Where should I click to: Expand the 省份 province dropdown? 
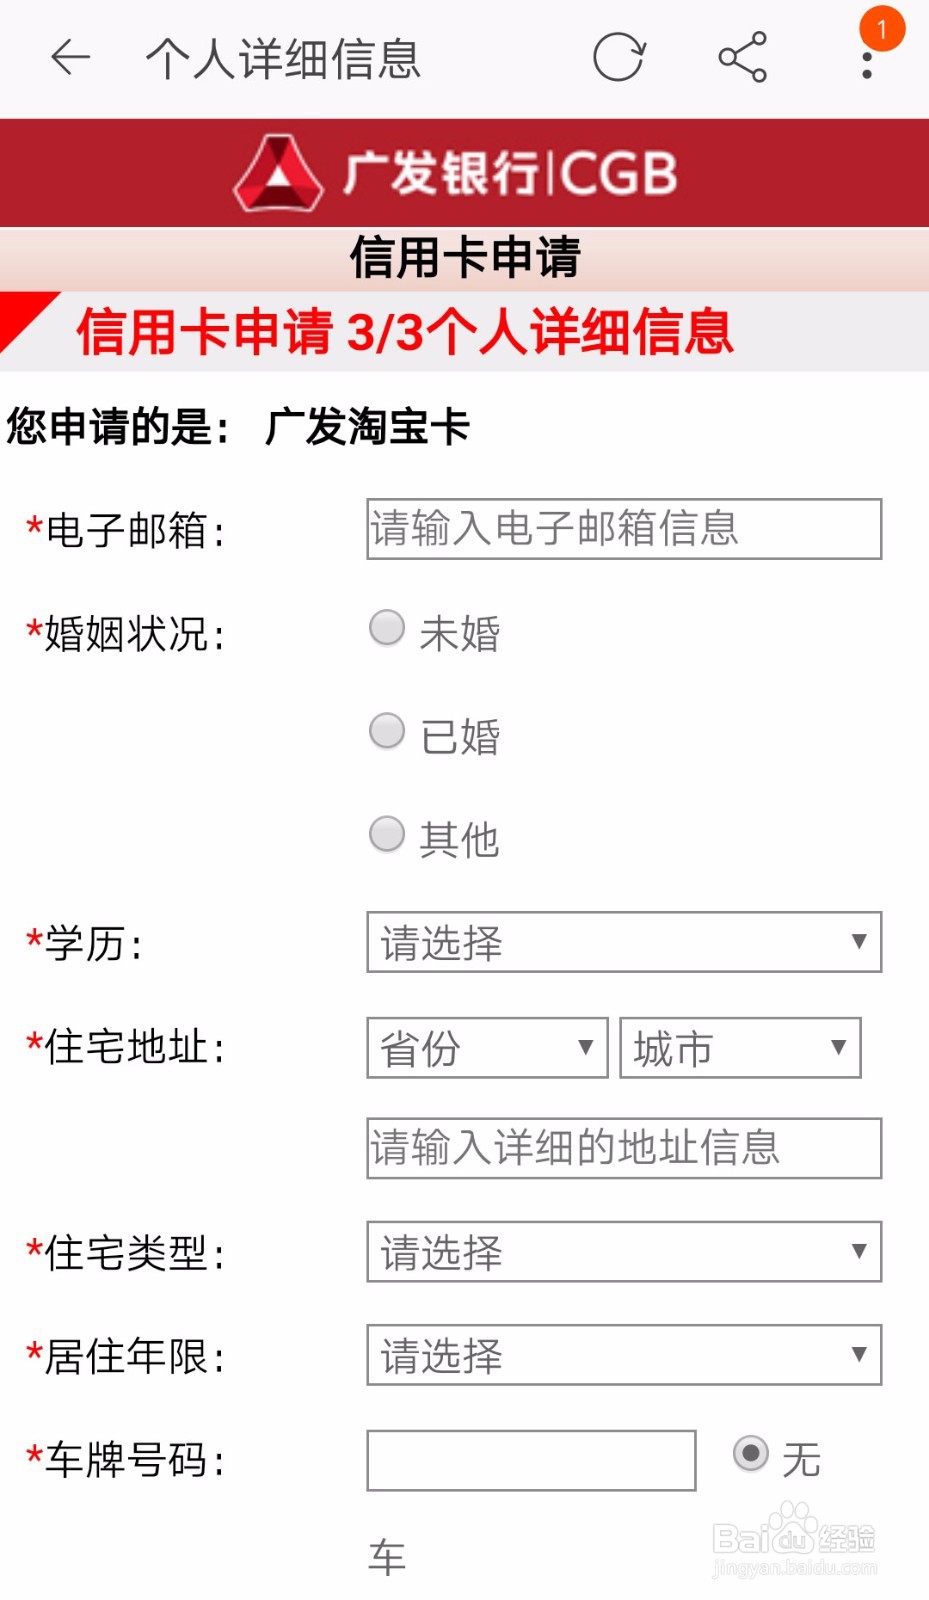(x=488, y=1048)
